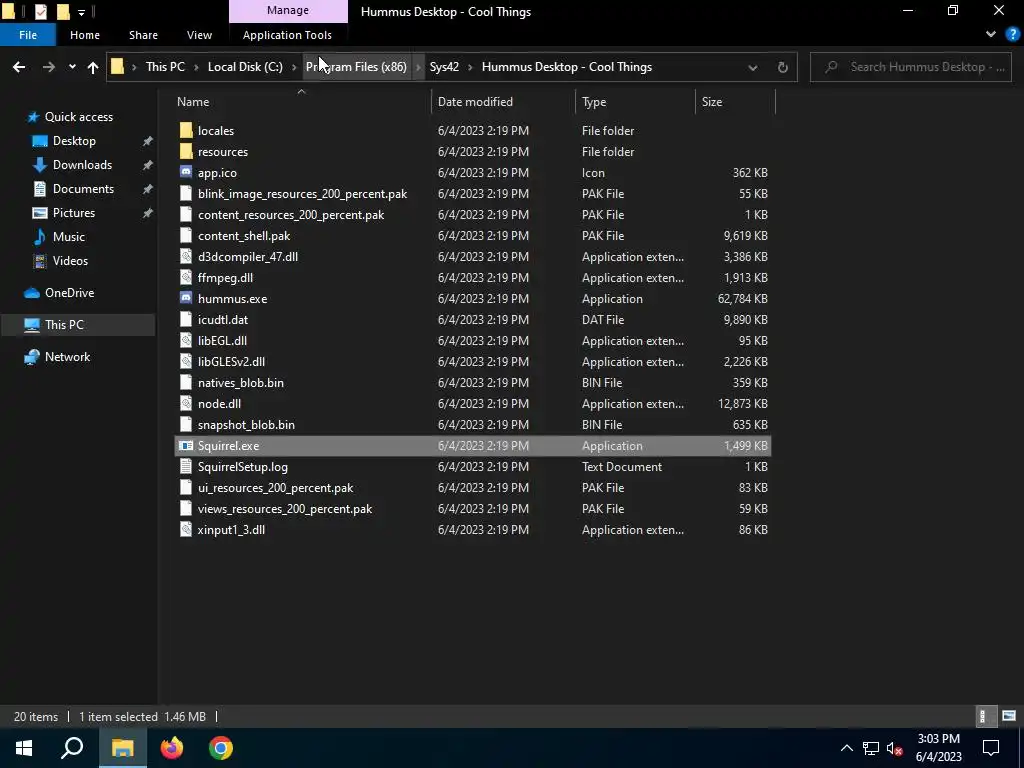Image resolution: width=1024 pixels, height=768 pixels.
Task: Select the locales folder icon
Action: (x=186, y=131)
